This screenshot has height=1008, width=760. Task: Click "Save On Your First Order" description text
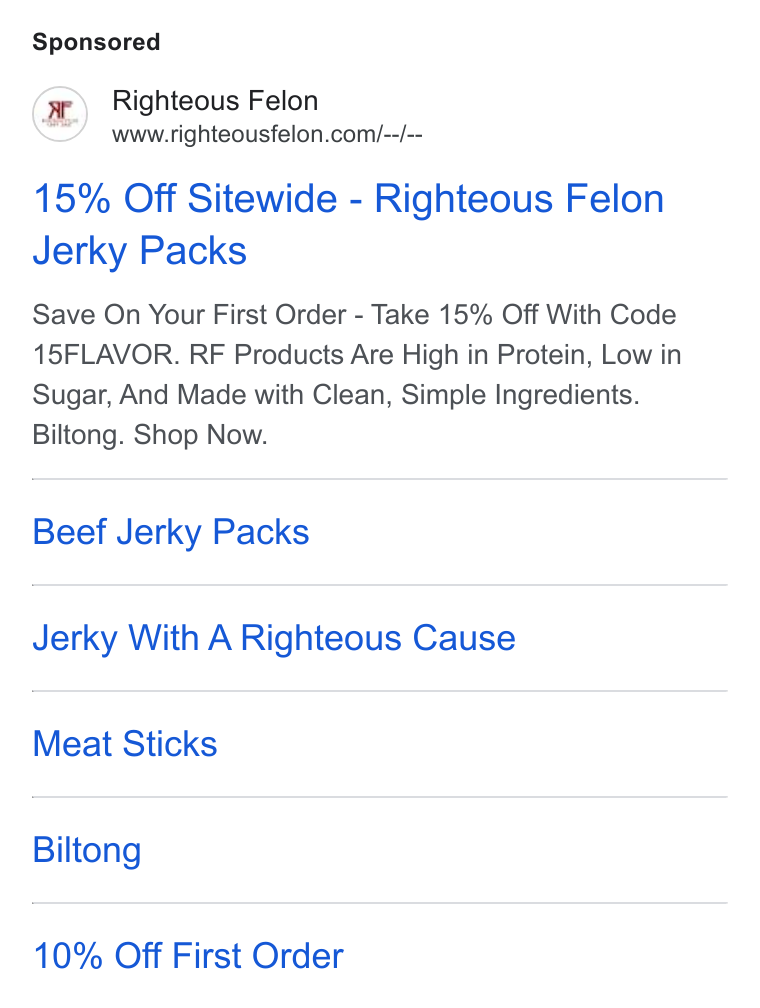[189, 315]
